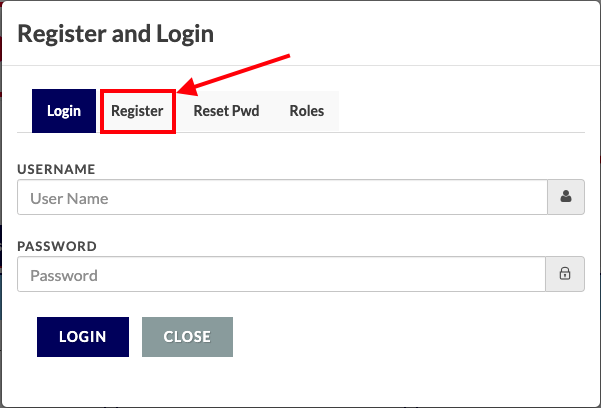Go to the Roles tab
This screenshot has width=601, height=408.
tap(307, 111)
